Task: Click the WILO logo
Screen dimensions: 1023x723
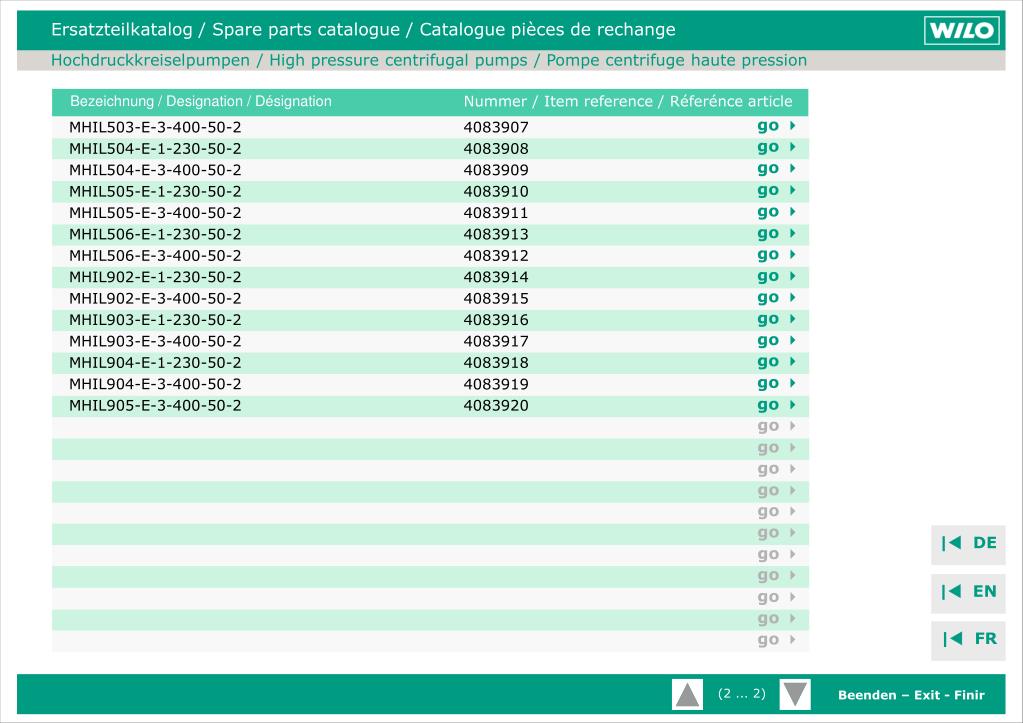Action: point(962,30)
